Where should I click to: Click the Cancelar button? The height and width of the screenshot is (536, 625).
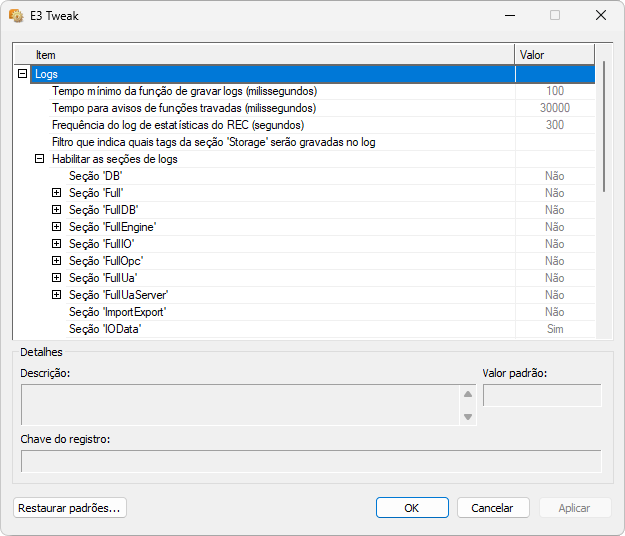(493, 508)
